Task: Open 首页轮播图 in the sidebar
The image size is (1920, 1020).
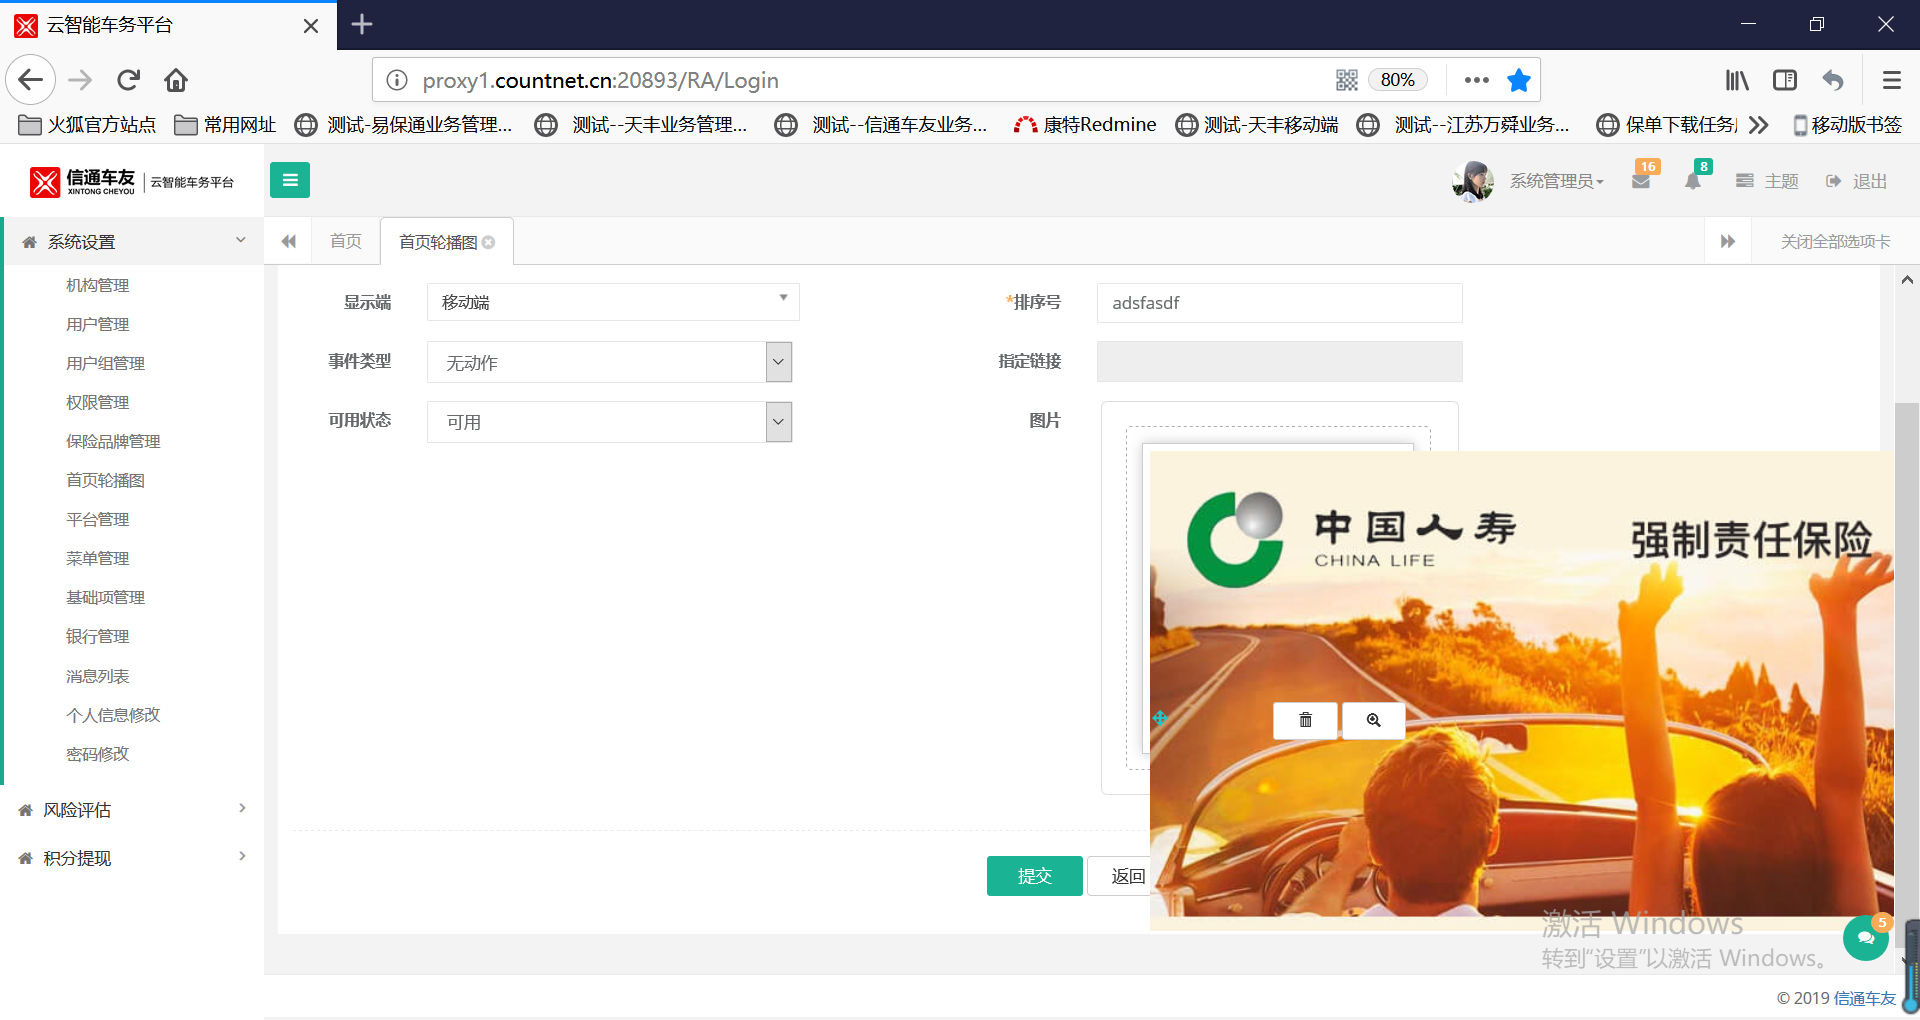Action: coord(105,480)
